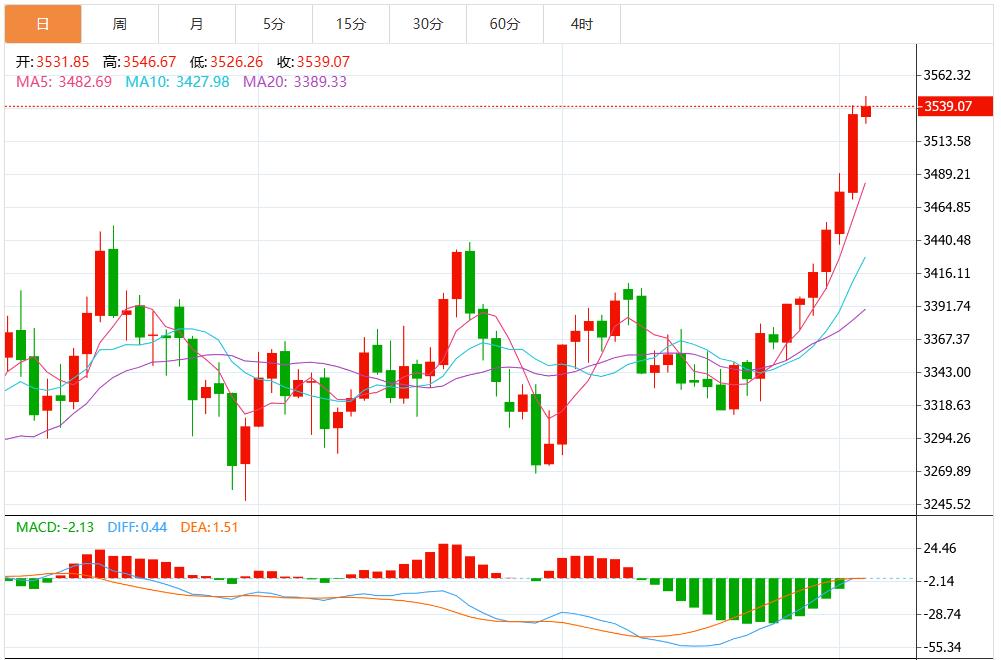Click the MA20 indicator value label
This screenshot has width=1001, height=660.
[294, 82]
